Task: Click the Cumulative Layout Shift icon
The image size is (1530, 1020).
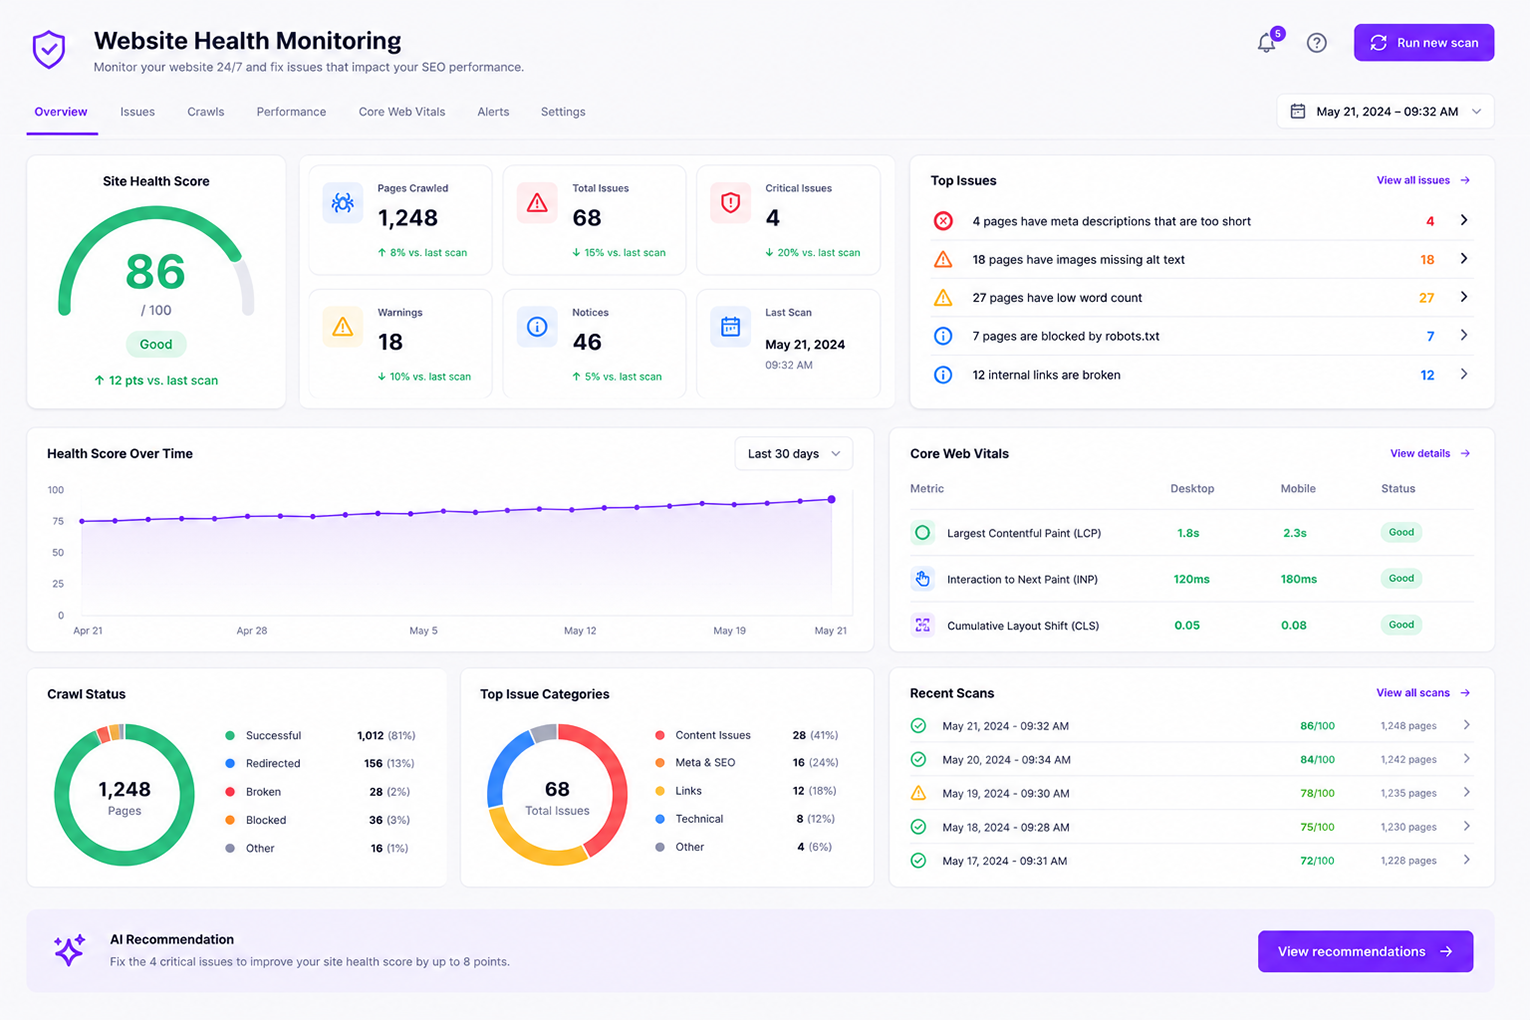Action: (922, 625)
